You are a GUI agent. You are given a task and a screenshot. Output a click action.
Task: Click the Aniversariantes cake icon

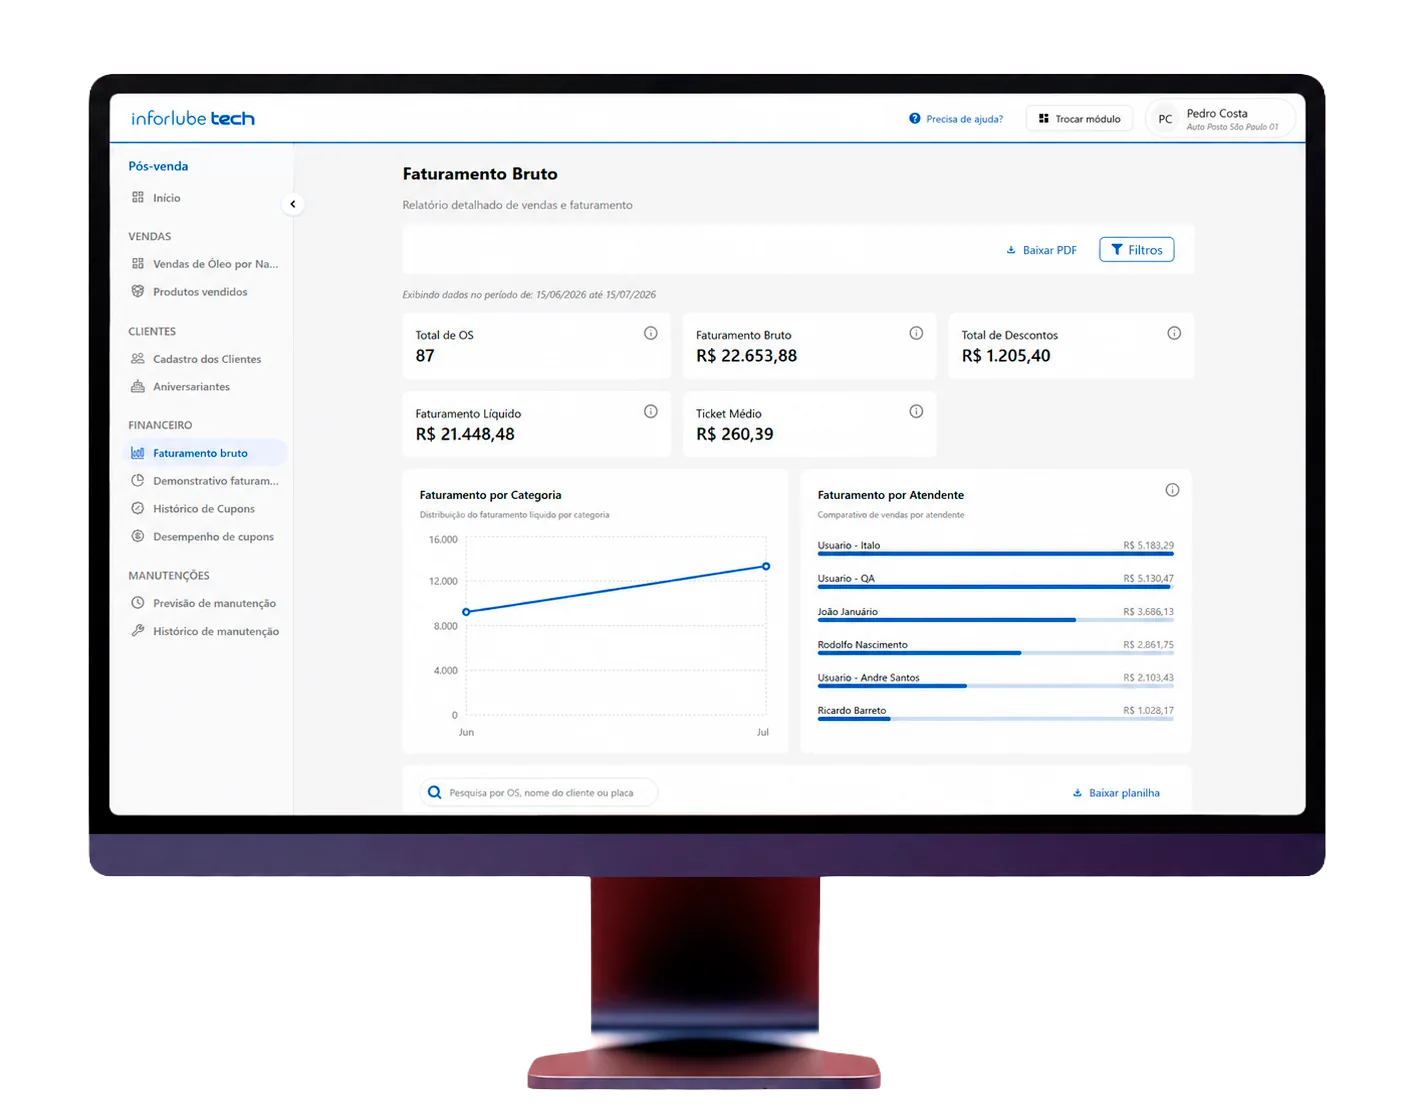(x=138, y=386)
